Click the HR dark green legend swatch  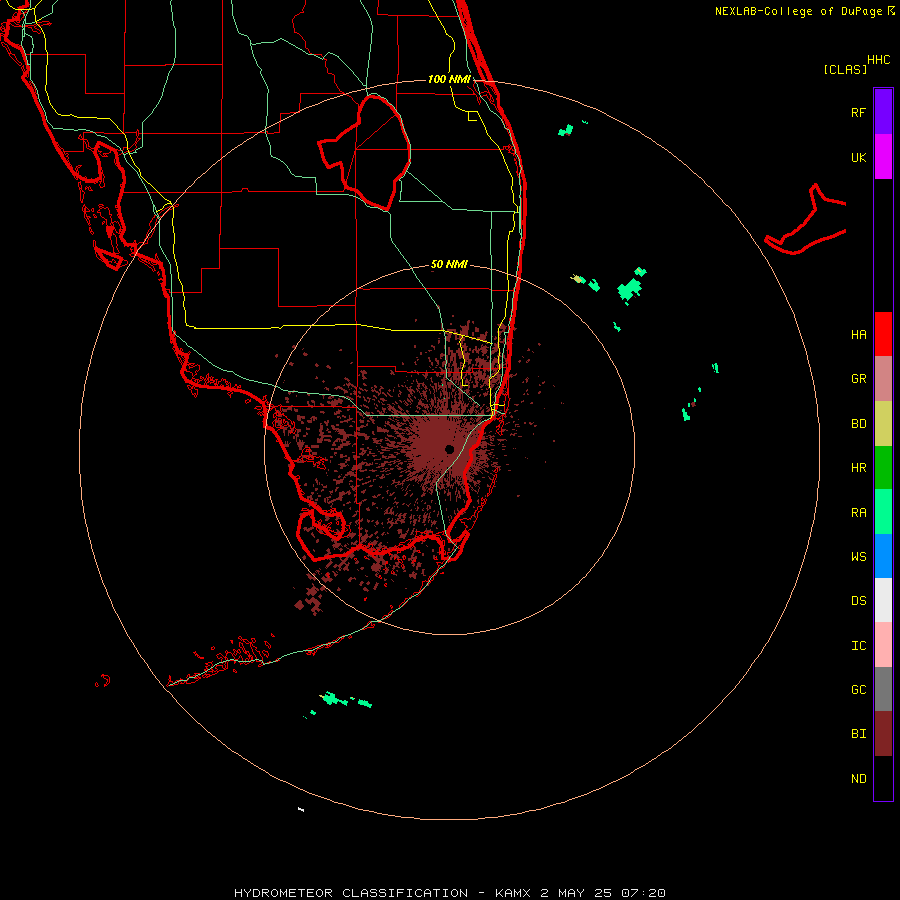point(883,468)
